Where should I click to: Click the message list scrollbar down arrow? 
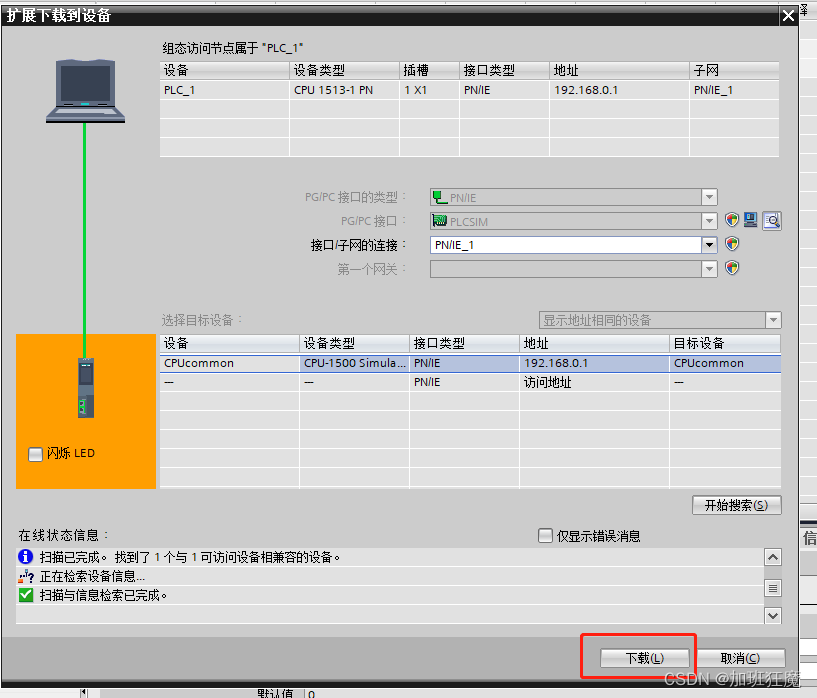773,616
